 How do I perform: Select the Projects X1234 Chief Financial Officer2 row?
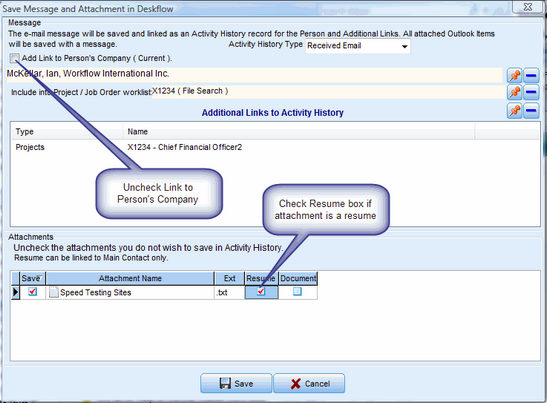275,147
